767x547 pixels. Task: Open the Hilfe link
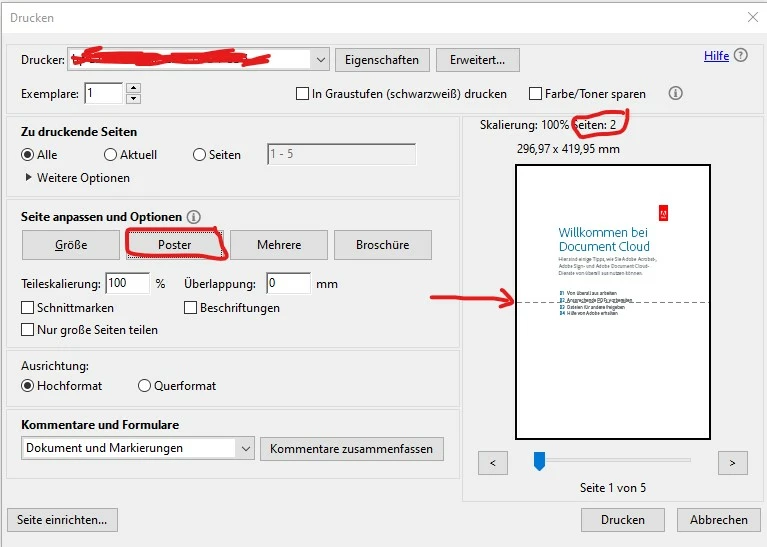pyautogui.click(x=716, y=56)
